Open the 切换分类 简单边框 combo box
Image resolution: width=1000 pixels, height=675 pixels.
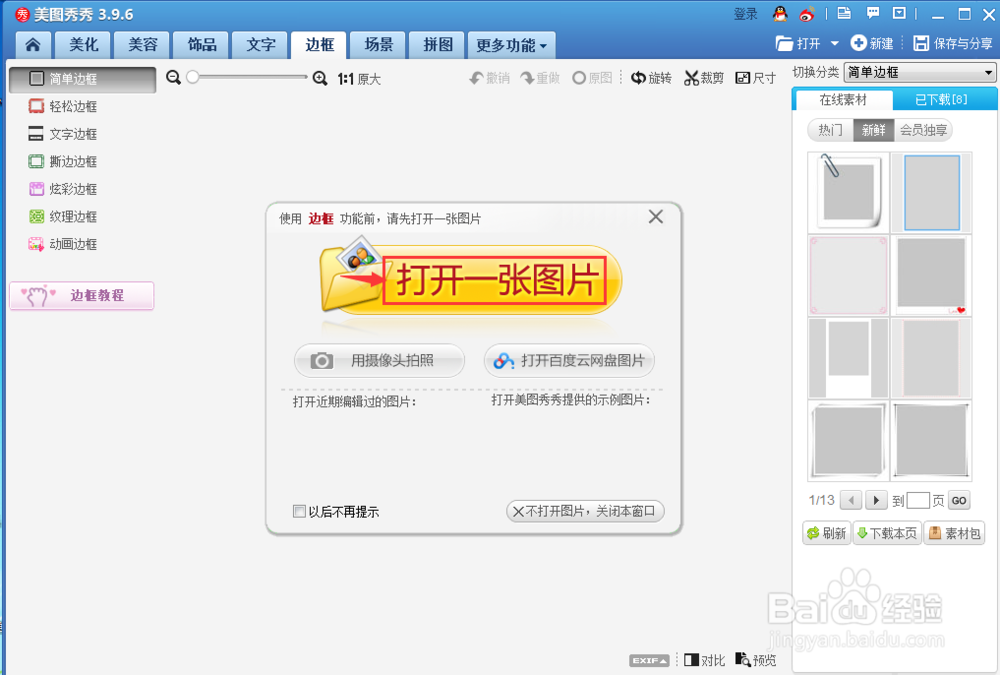point(920,72)
